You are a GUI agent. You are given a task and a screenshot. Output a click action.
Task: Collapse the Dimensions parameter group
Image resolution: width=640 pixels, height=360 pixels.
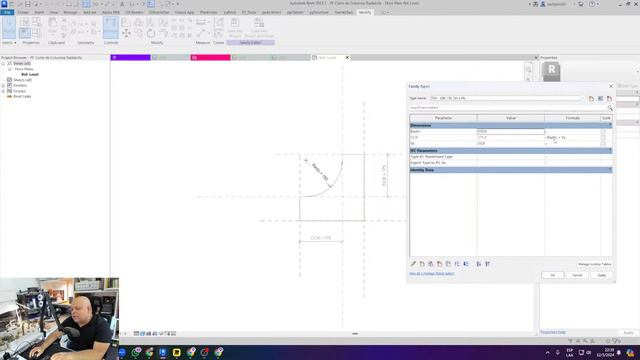point(610,125)
